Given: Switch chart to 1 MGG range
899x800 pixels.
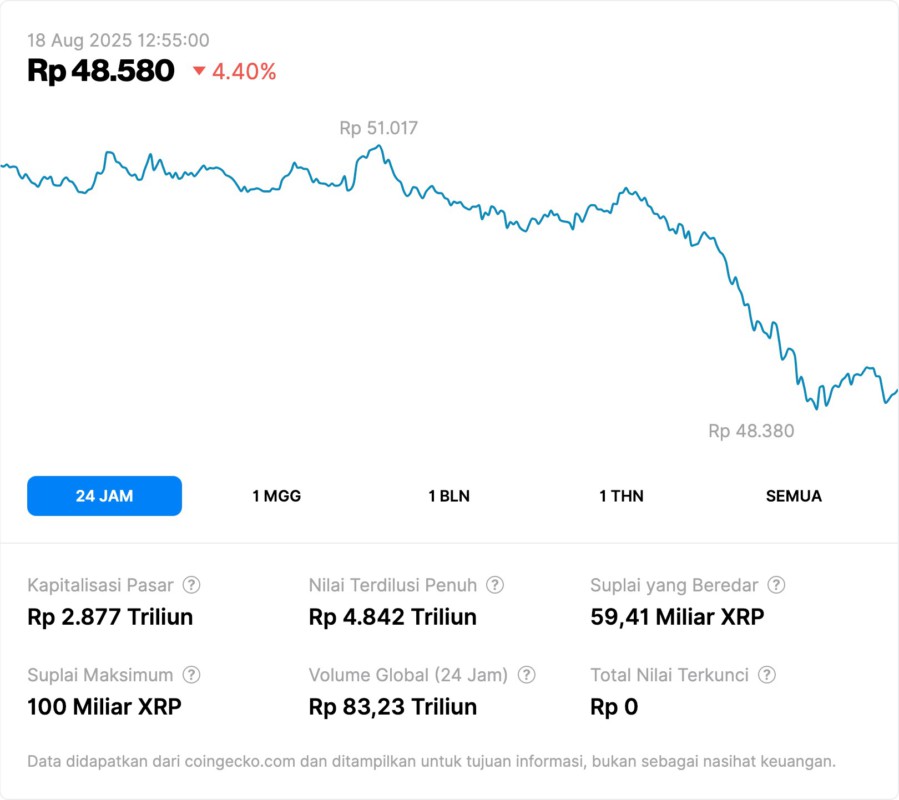Looking at the screenshot, I should point(276,496).
